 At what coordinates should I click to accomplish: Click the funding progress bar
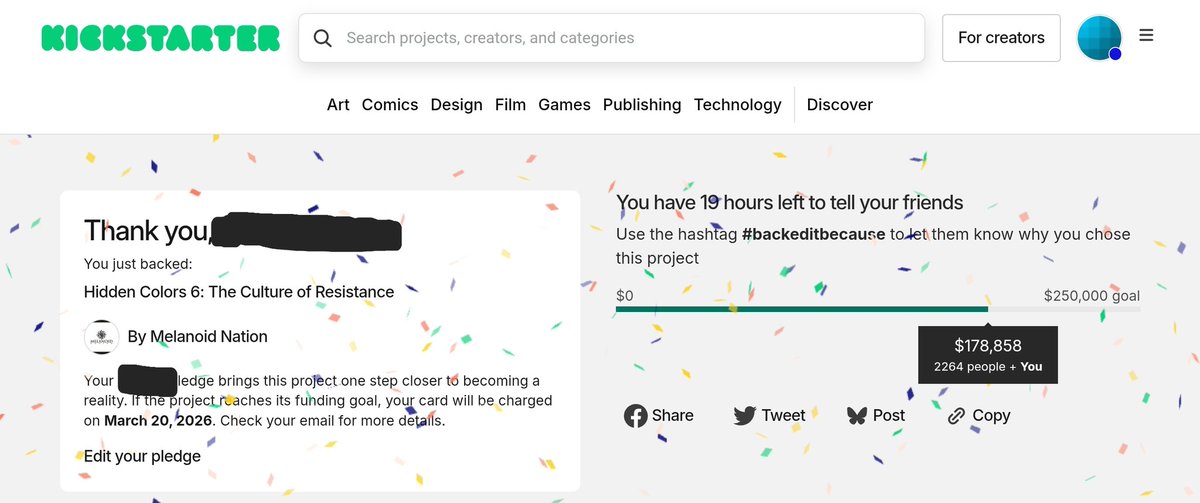click(878, 309)
